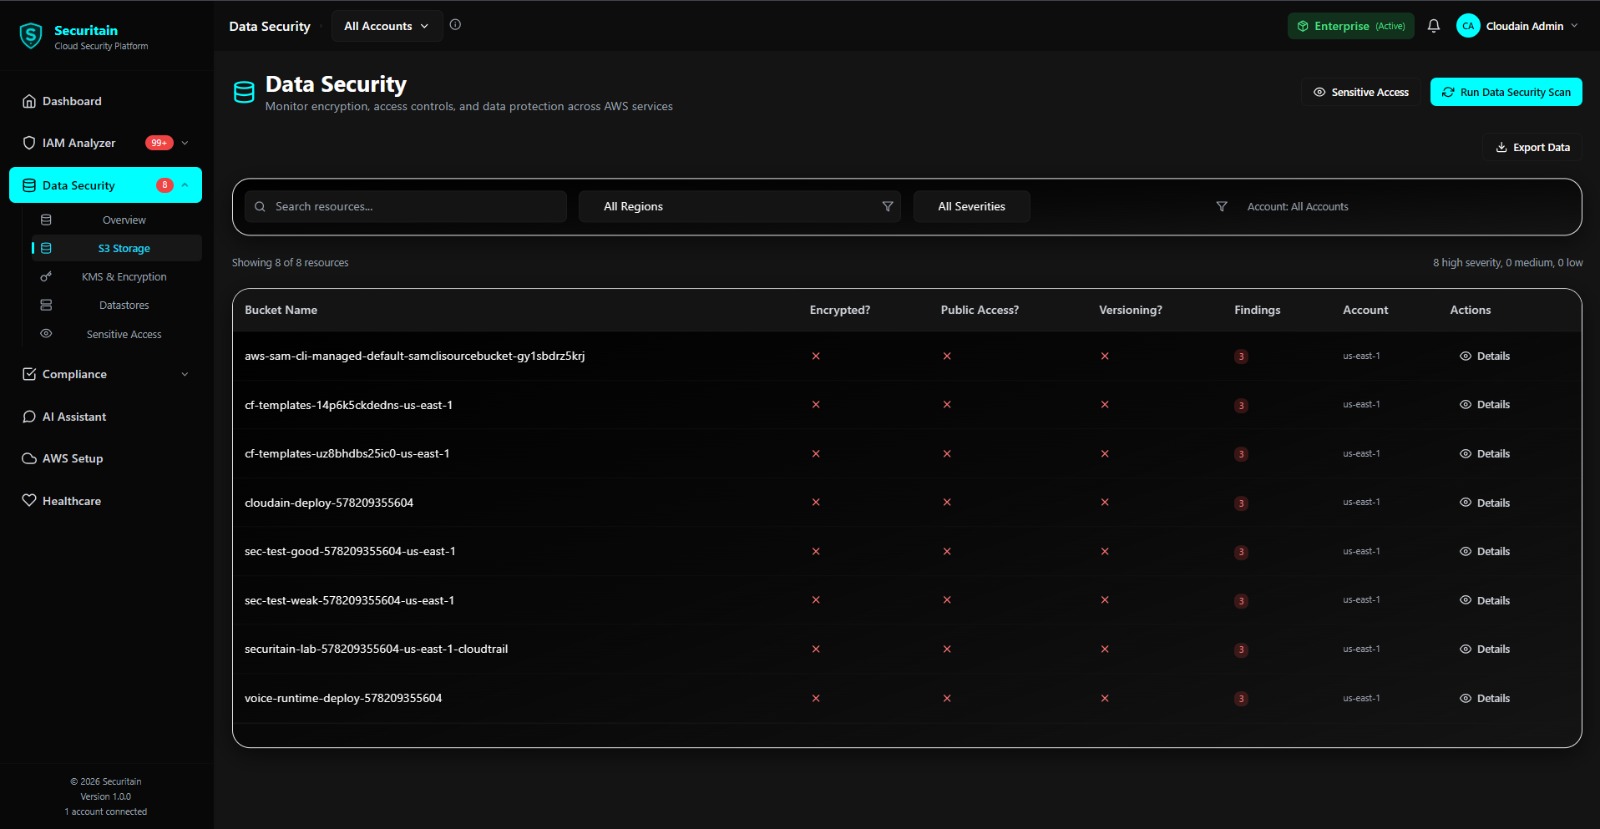Open AI Assistant page
This screenshot has height=829, width=1600.
click(x=105, y=417)
